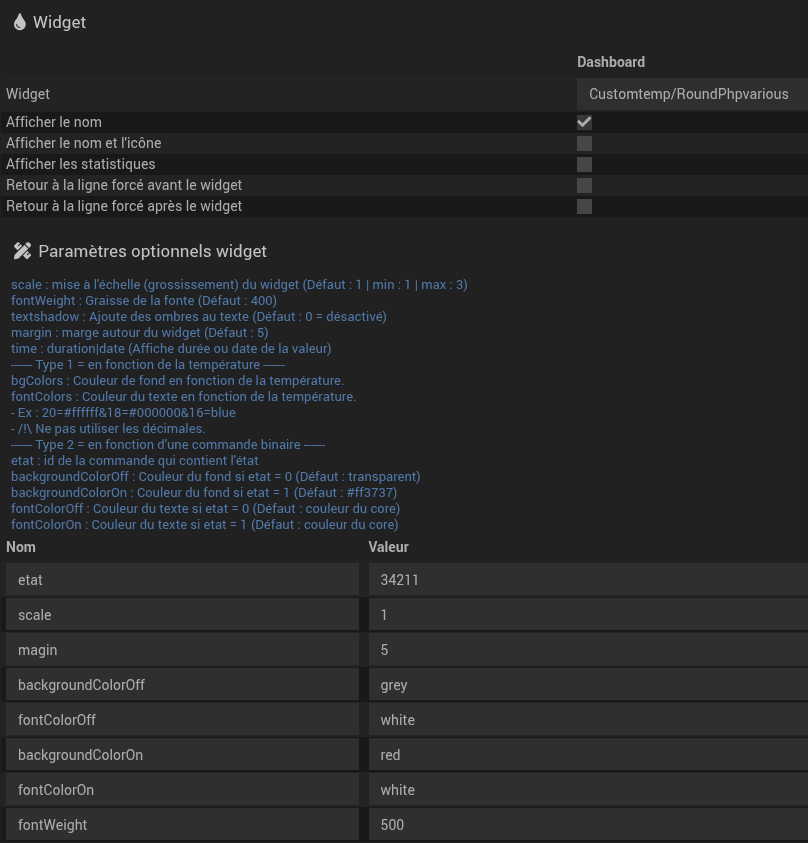808x843 pixels.
Task: Uncheck the Afficher le nom checkbox
Action: [x=585, y=122]
